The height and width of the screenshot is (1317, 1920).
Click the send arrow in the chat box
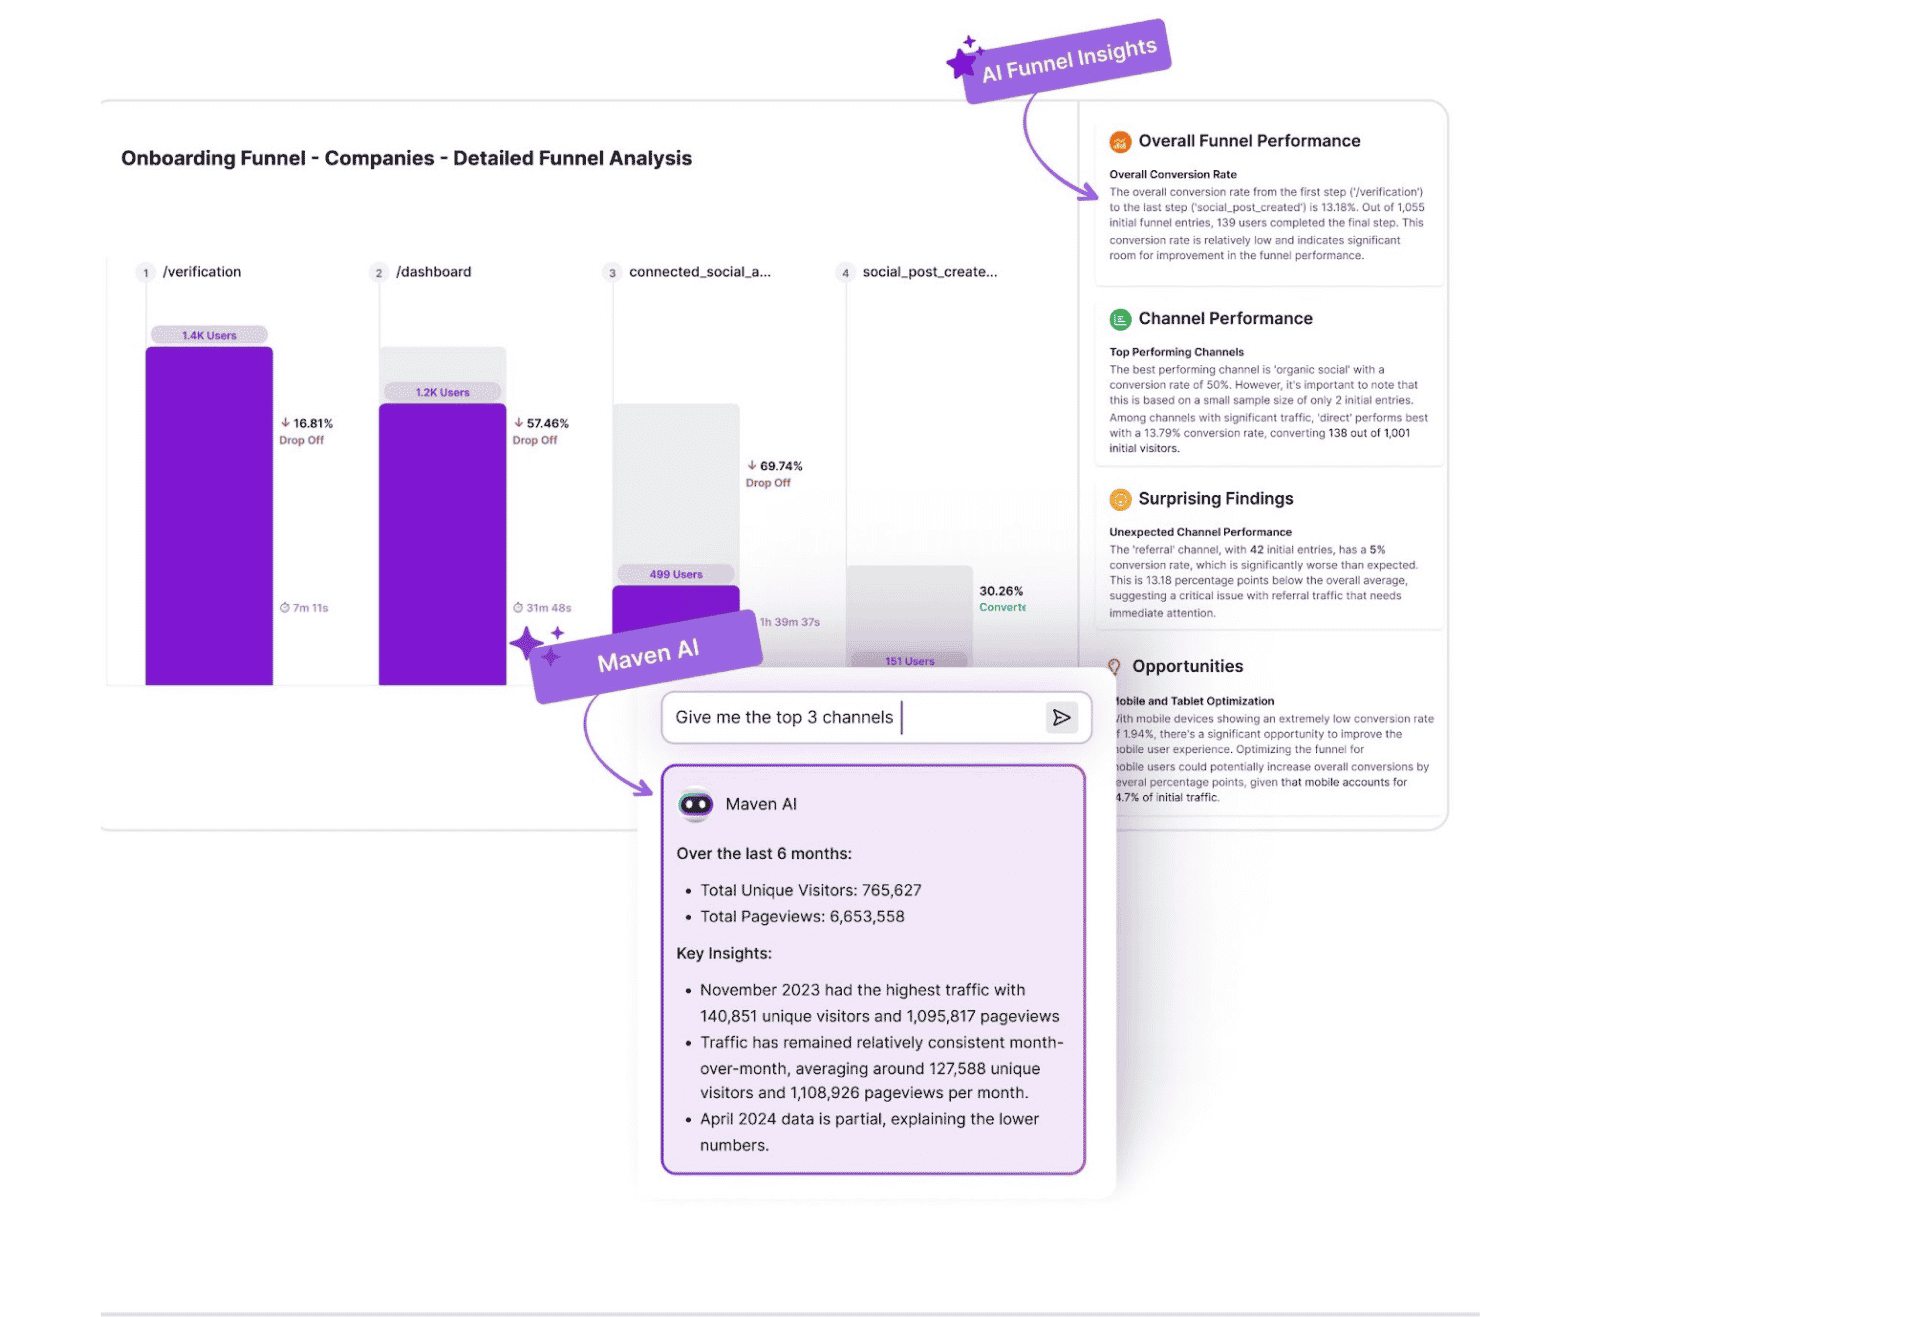coord(1061,717)
